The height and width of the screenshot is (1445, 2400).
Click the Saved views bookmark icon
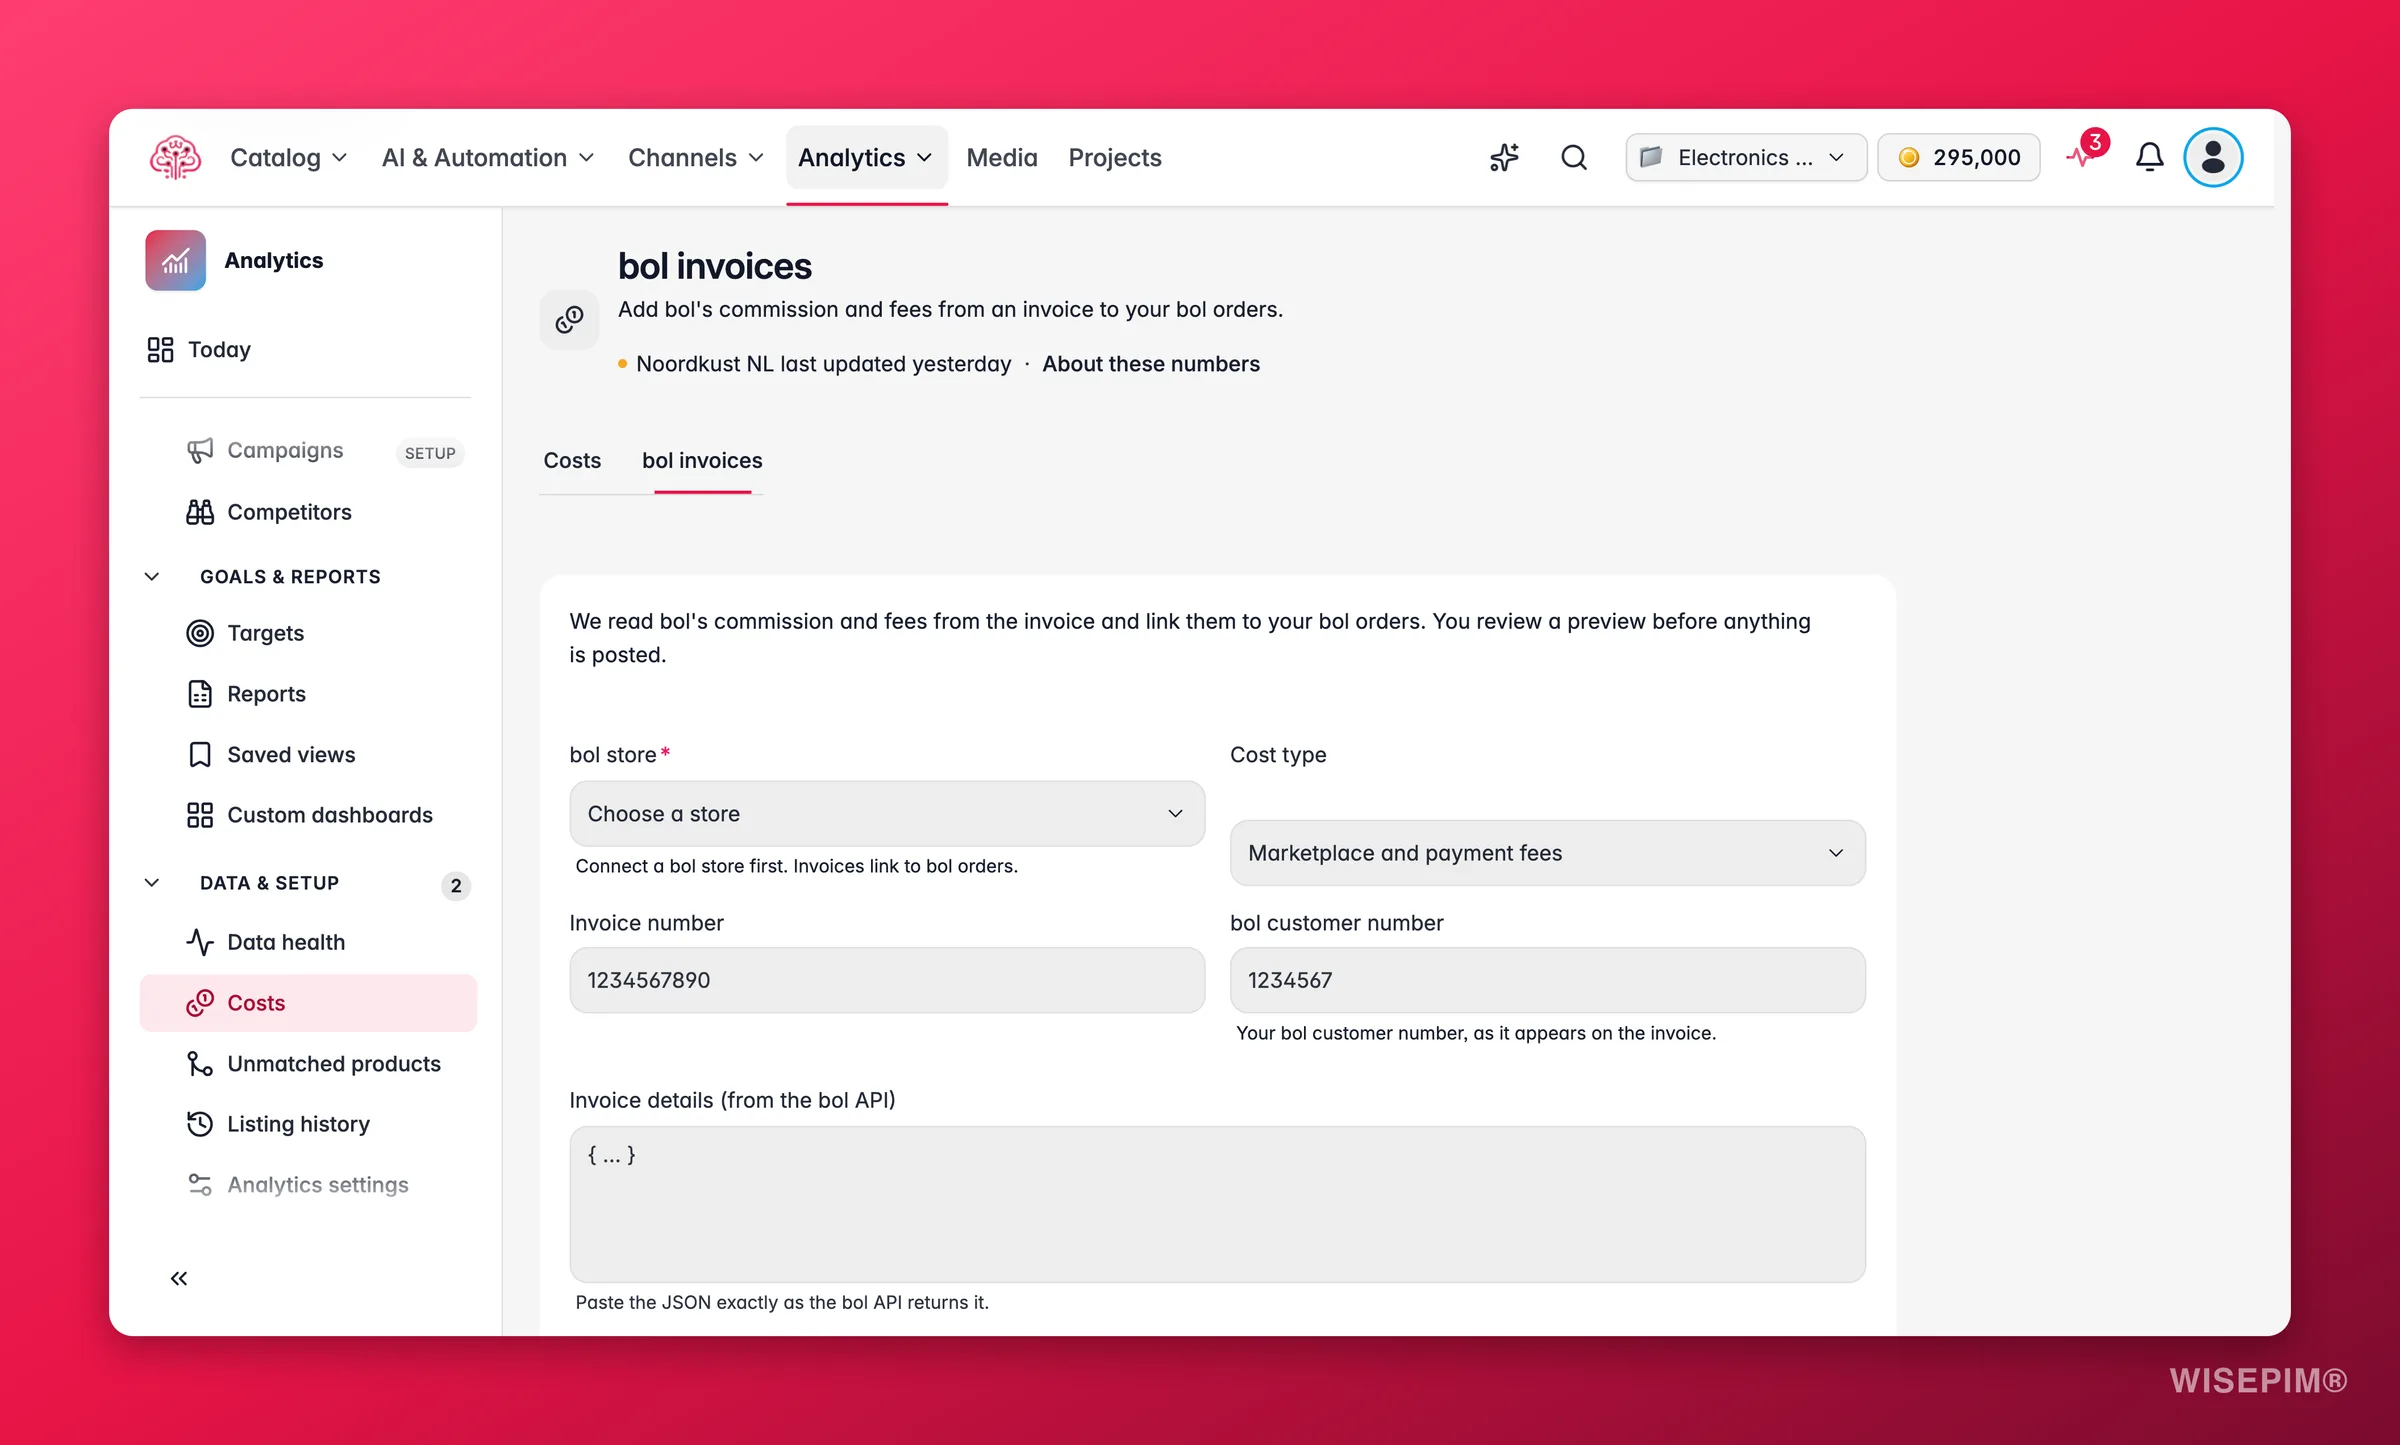200,754
